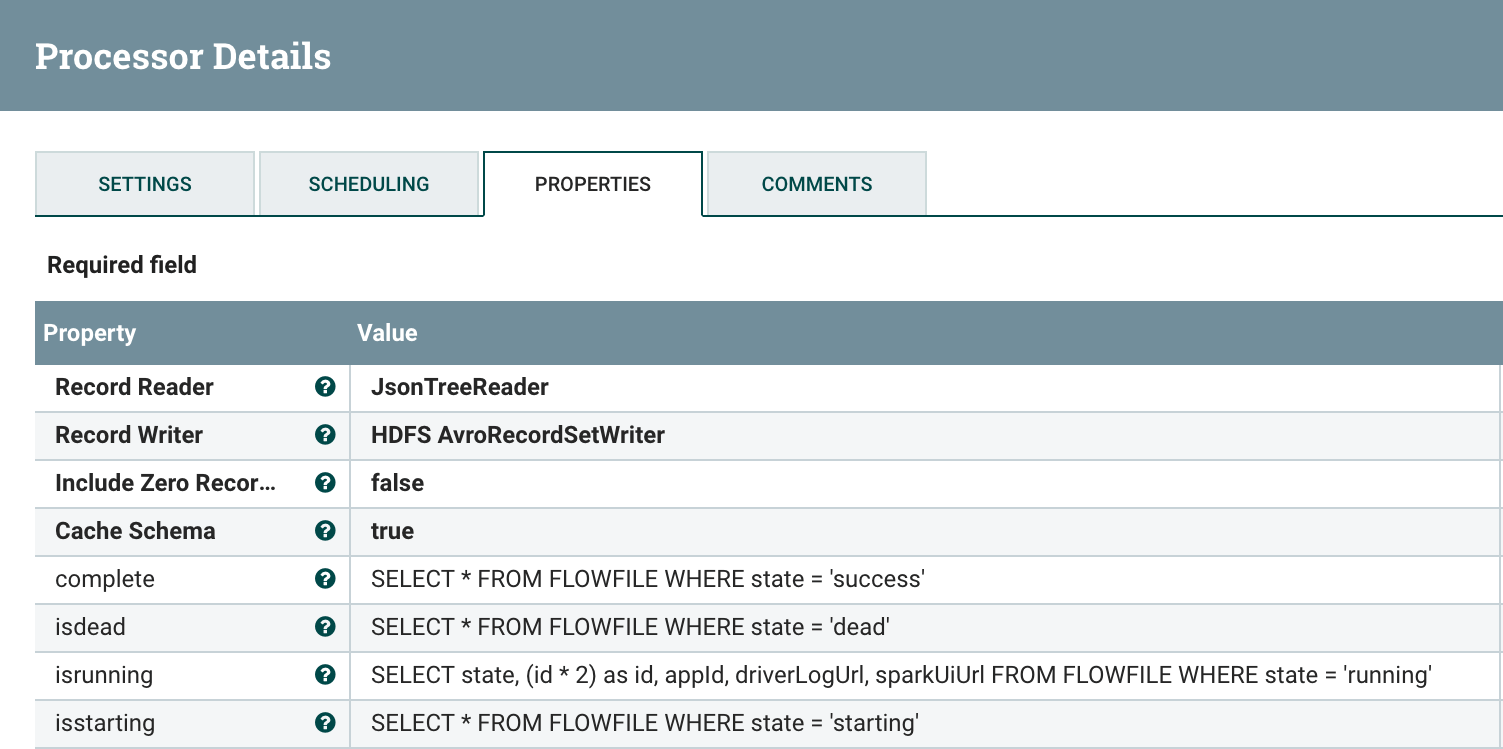Screen dimensions: 1503x749
Task: Open the SCHEDULING tab
Action: 370,184
